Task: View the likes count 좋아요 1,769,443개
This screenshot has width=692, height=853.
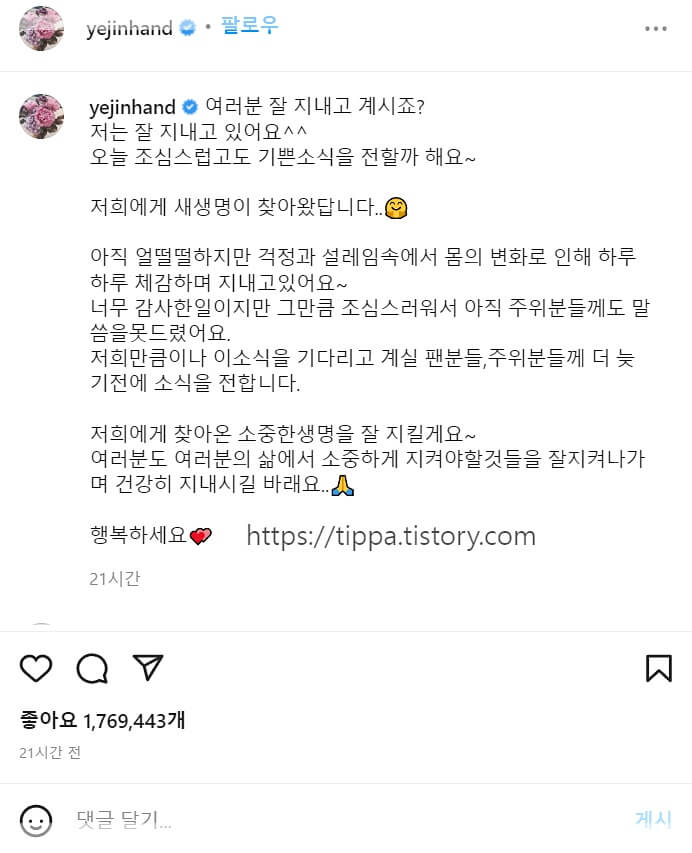Action: pyautogui.click(x=102, y=720)
